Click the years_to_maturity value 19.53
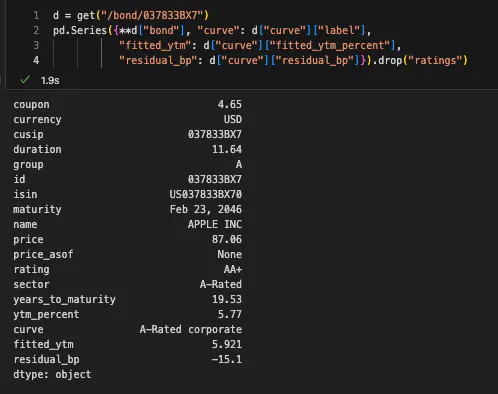Screen dimensions: 498x394 [227, 299]
